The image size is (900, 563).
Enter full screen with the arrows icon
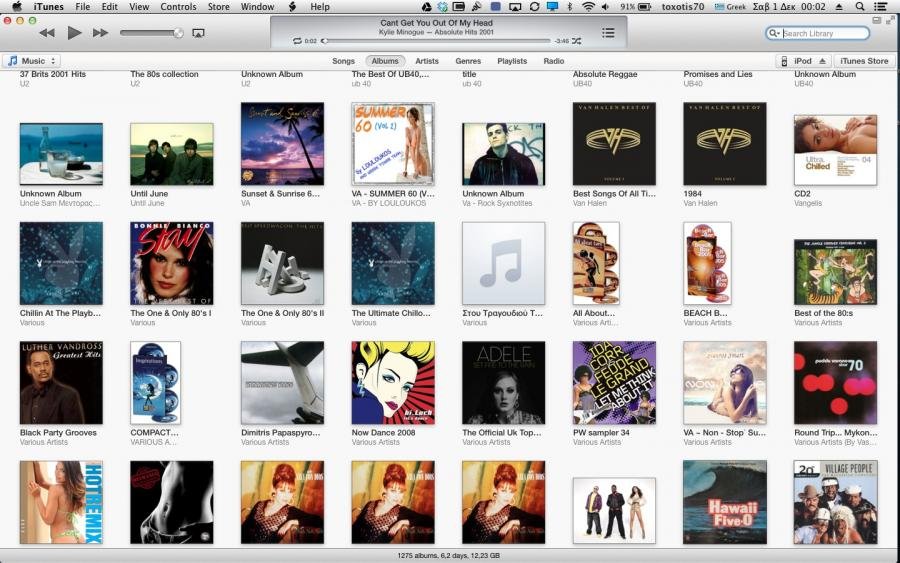pyautogui.click(x=890, y=20)
